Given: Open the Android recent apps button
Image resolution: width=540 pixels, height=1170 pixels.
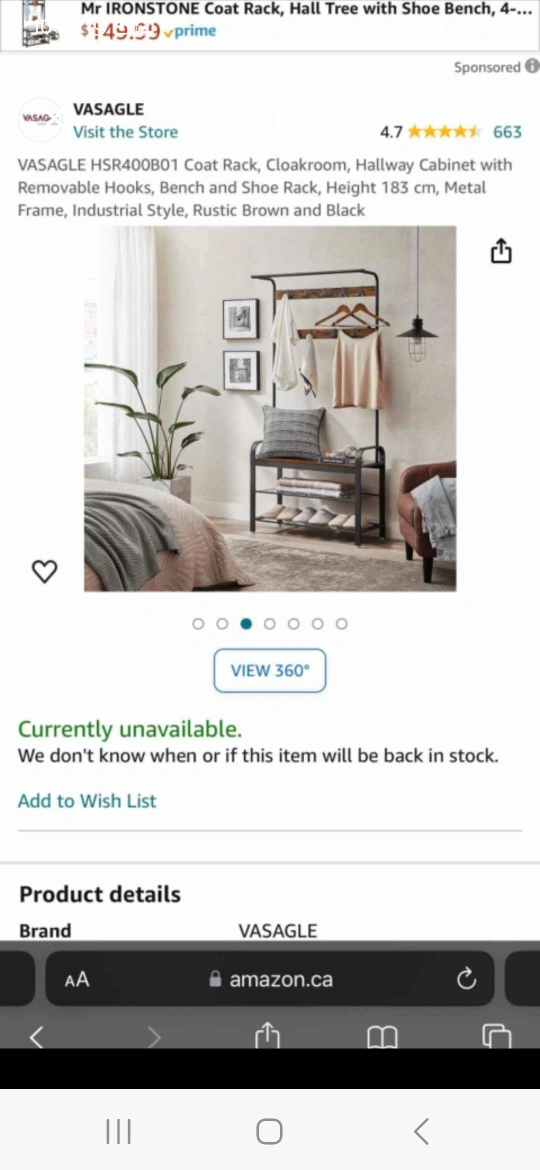Looking at the screenshot, I should tap(119, 1131).
